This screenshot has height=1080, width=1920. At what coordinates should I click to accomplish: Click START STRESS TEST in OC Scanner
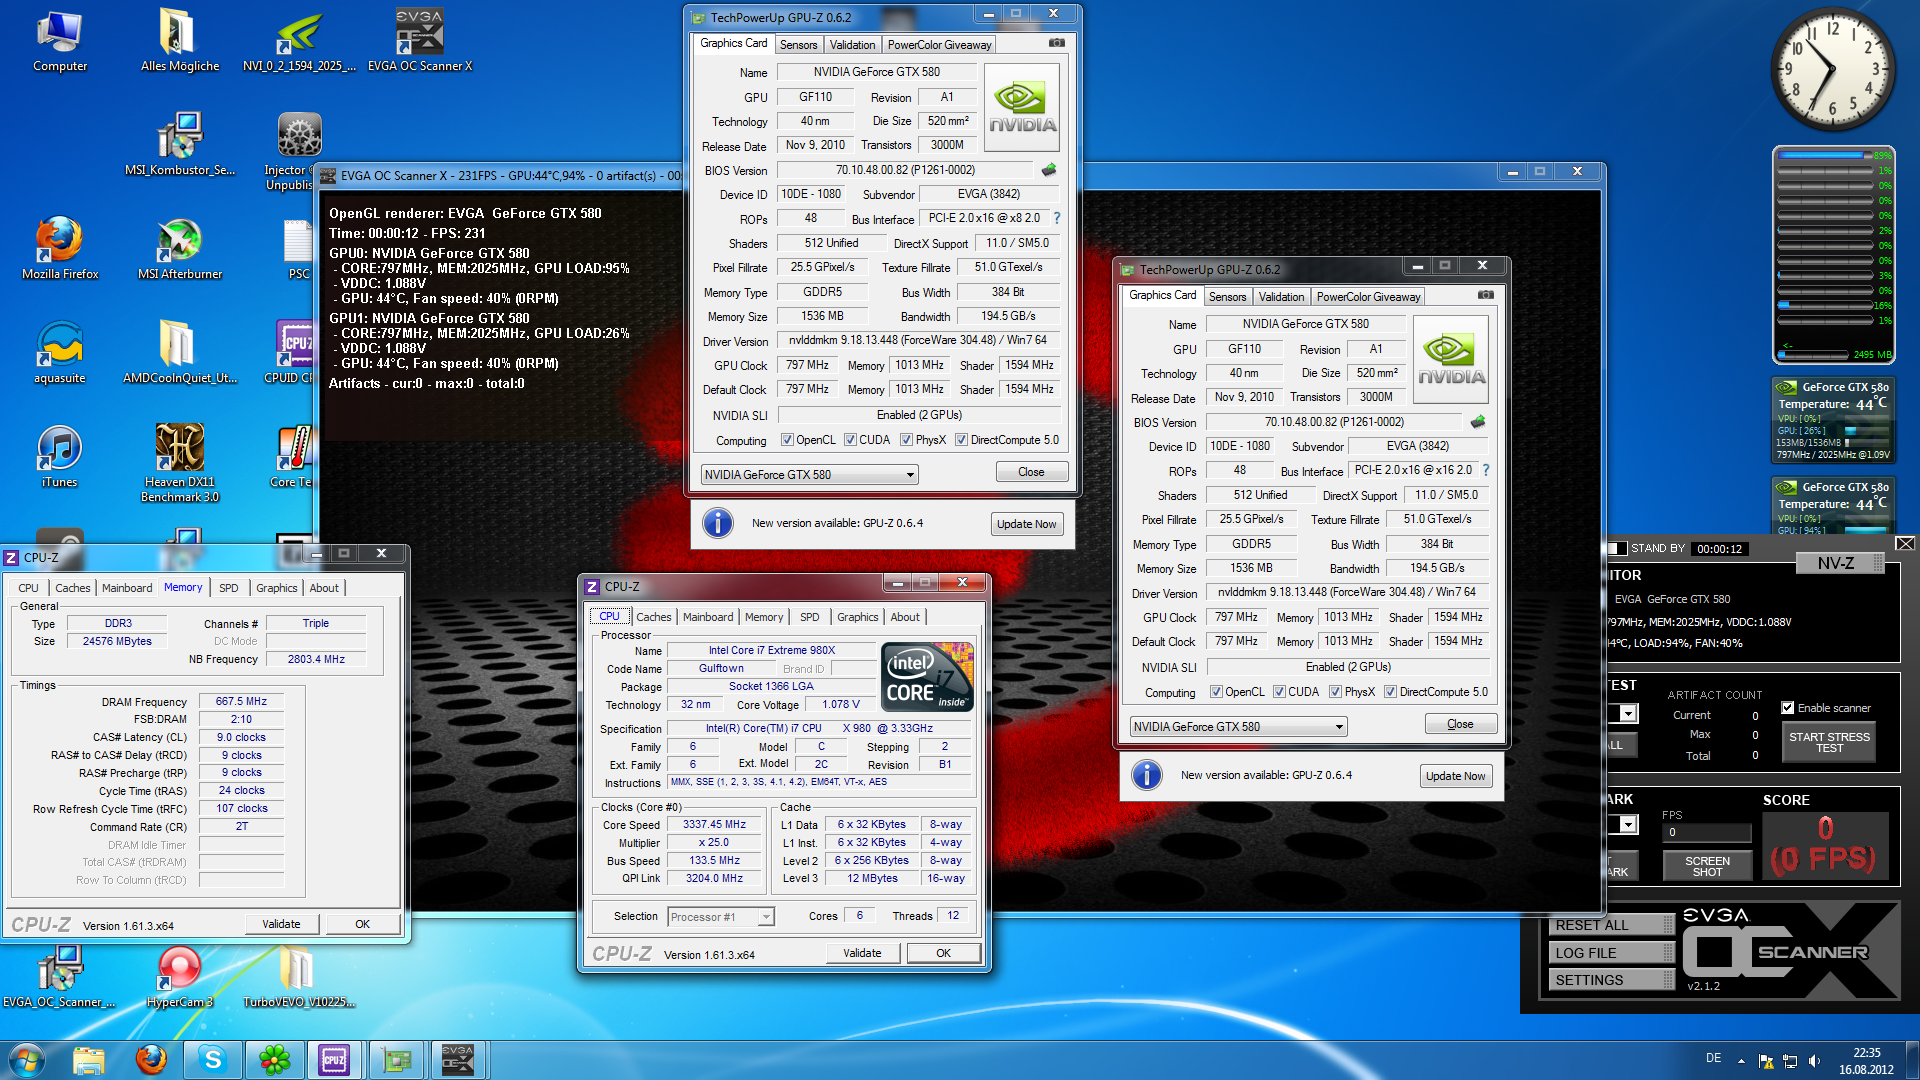[x=1829, y=742]
